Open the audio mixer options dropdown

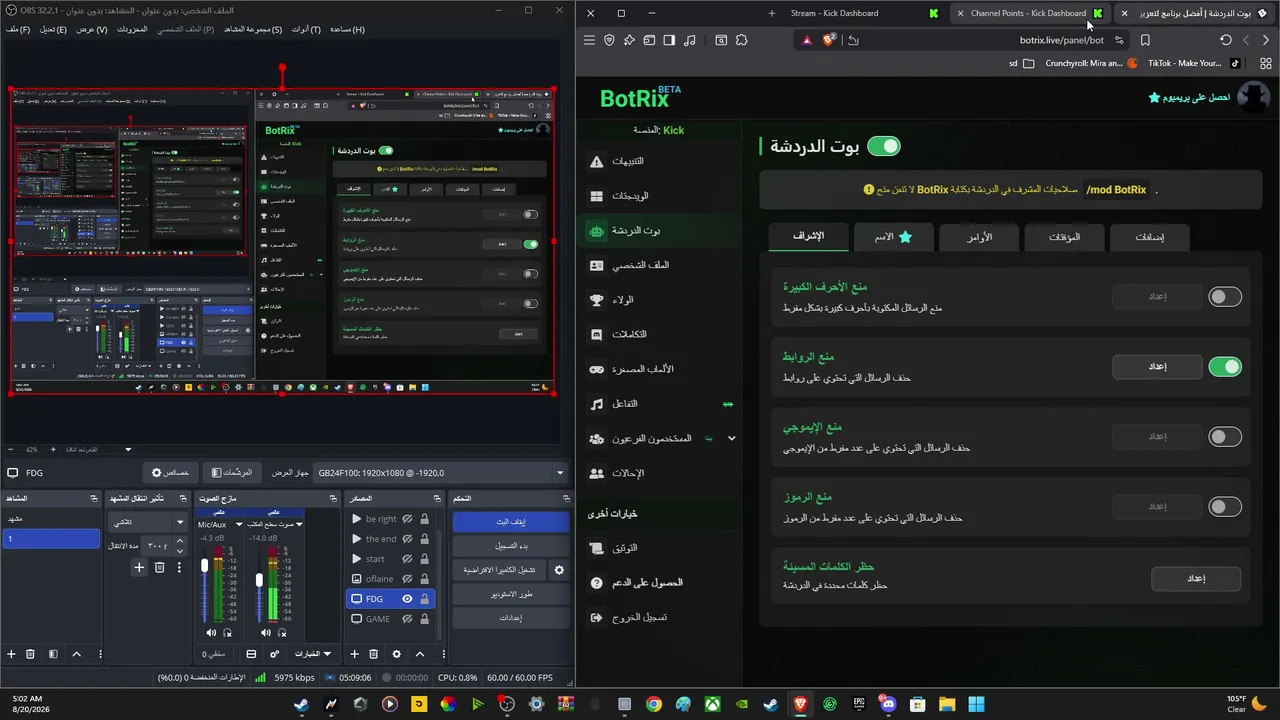pyautogui.click(x=312, y=654)
